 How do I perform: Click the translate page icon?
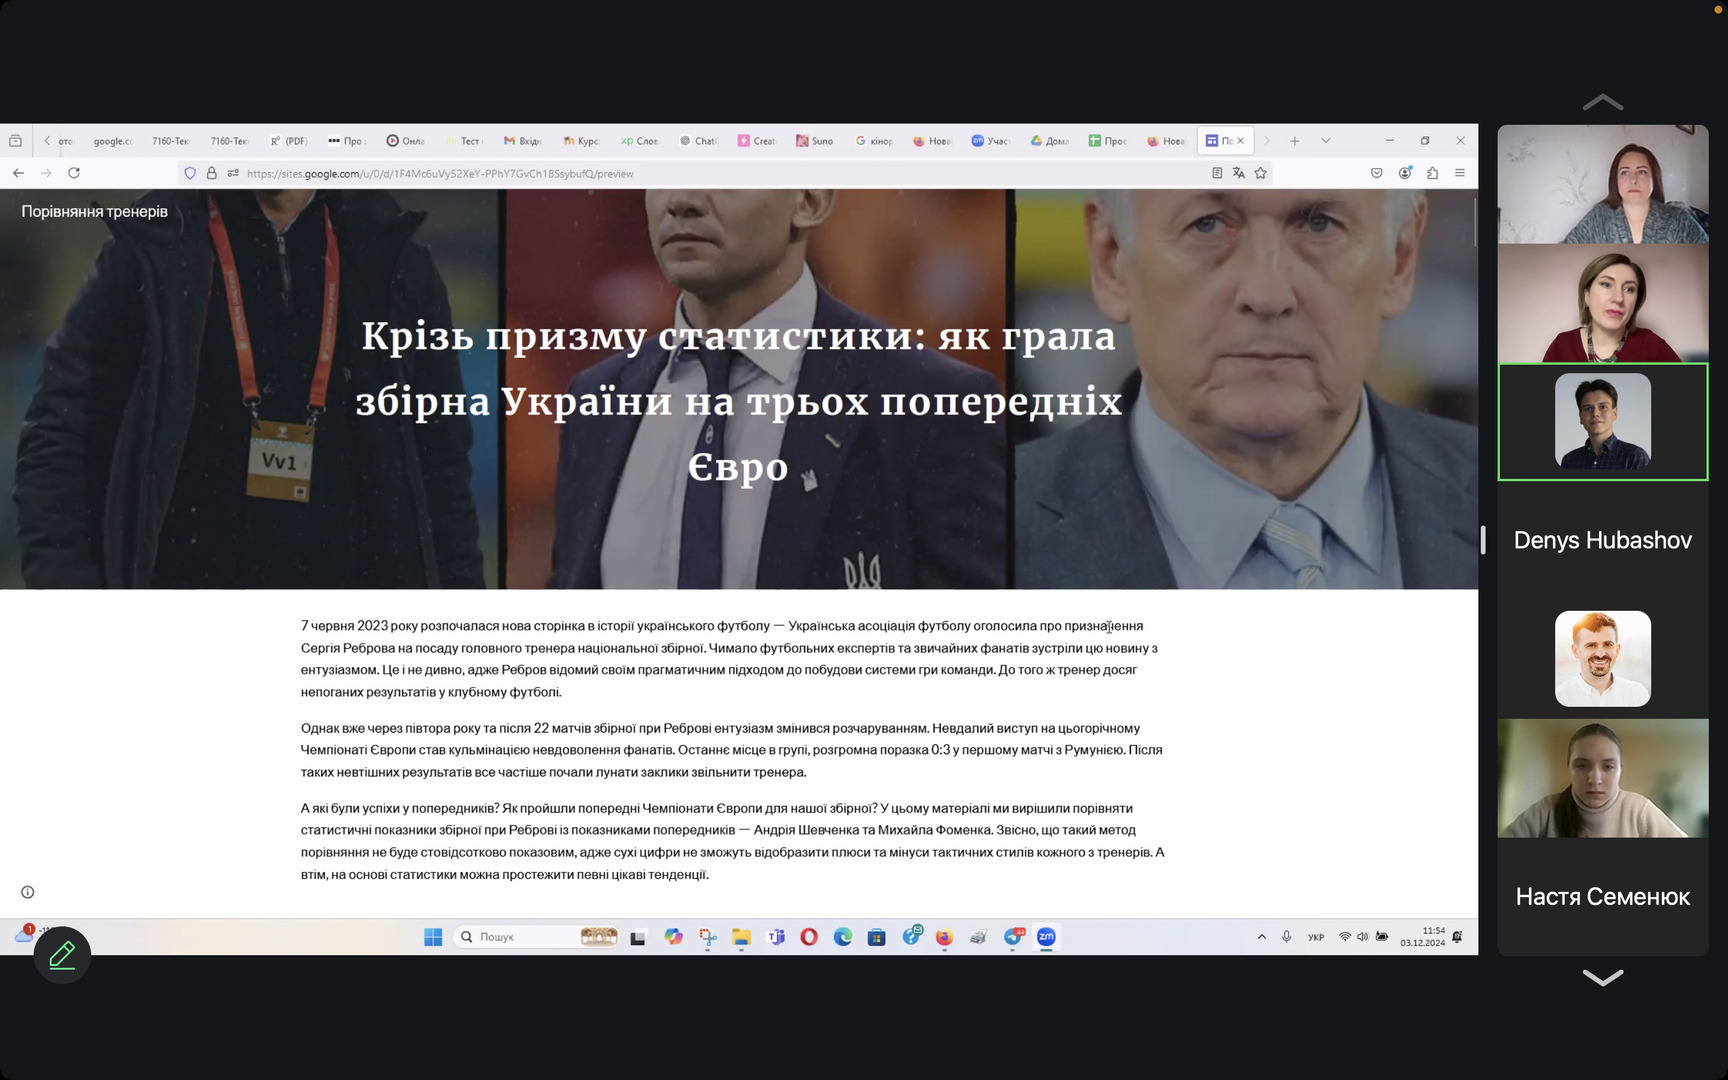pos(1238,173)
